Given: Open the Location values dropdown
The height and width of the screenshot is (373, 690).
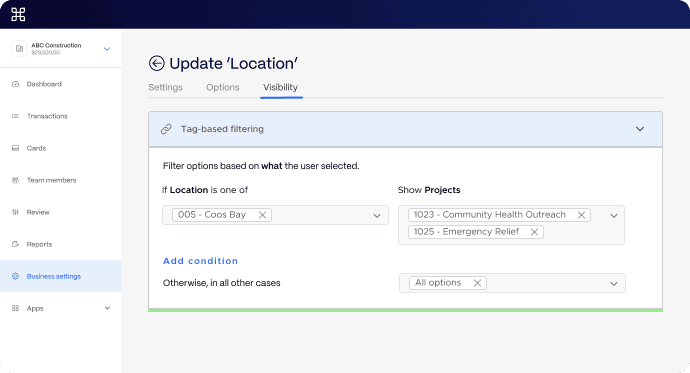Looking at the screenshot, I should point(377,216).
